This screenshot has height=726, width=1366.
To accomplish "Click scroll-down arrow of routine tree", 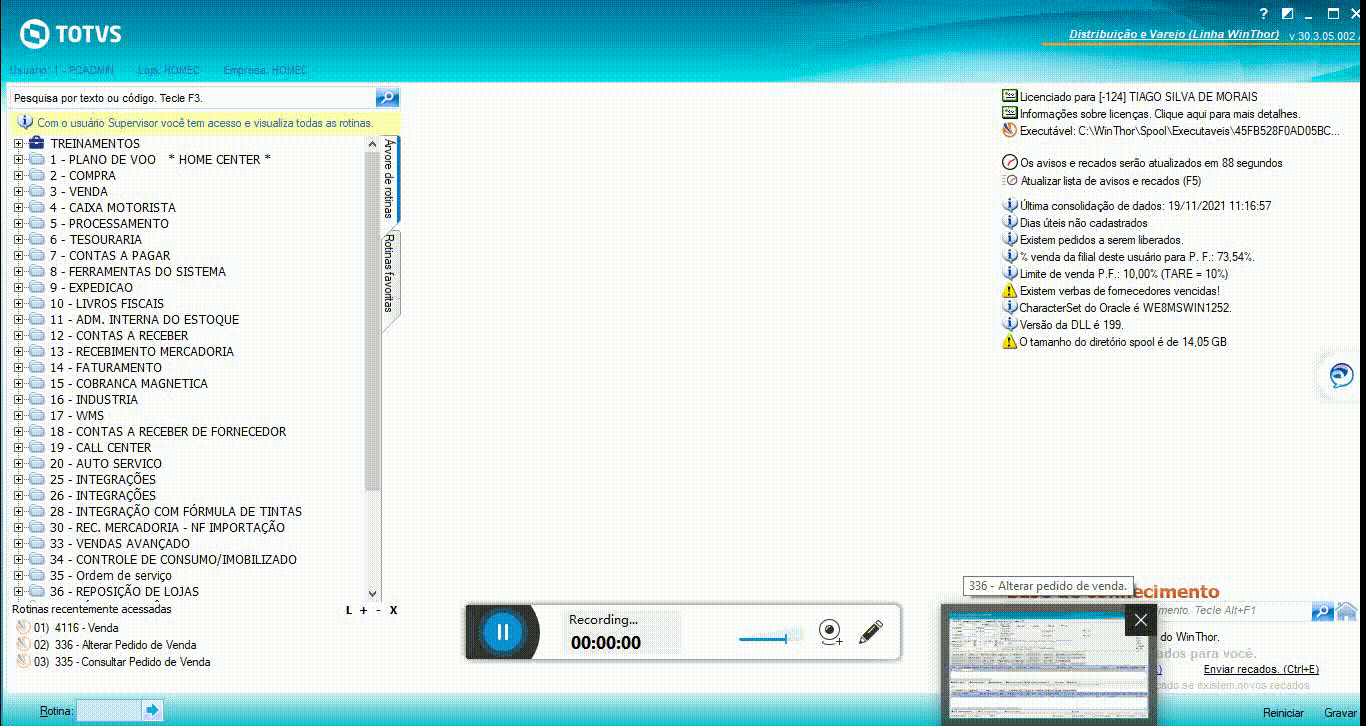I will click(x=373, y=593).
